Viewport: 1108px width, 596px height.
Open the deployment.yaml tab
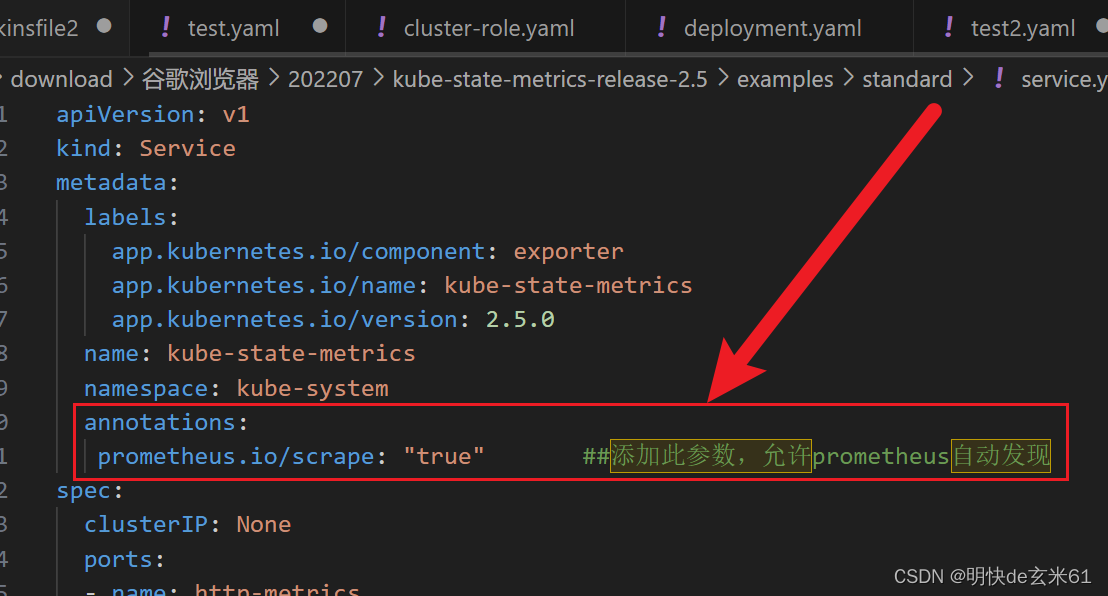(x=772, y=28)
